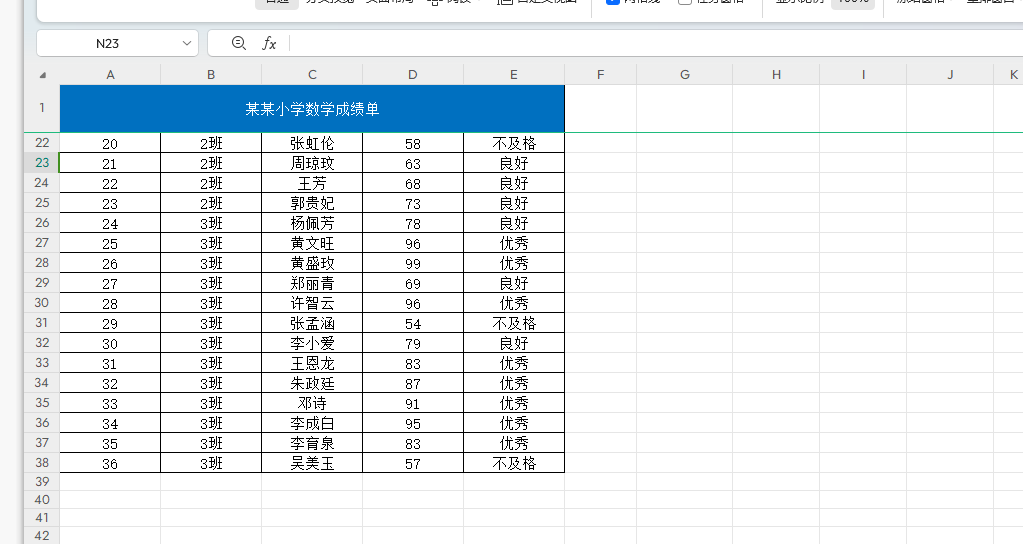Select row 1 header

[42, 108]
